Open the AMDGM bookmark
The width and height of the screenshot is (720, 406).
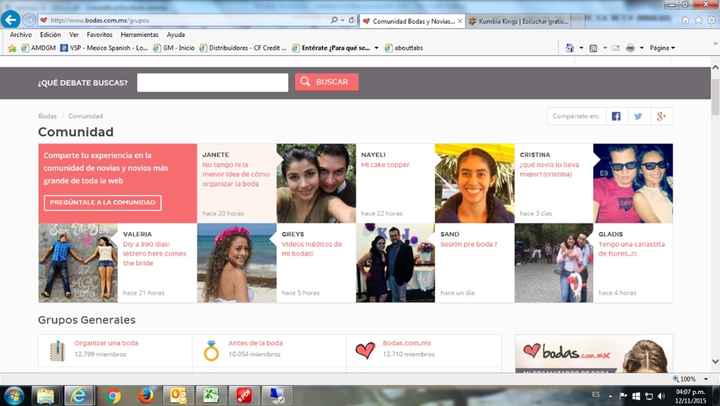pos(39,48)
